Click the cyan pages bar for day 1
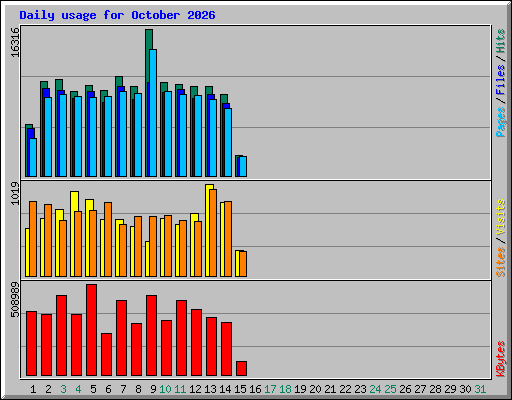The width and height of the screenshot is (512, 400). [x=33, y=157]
